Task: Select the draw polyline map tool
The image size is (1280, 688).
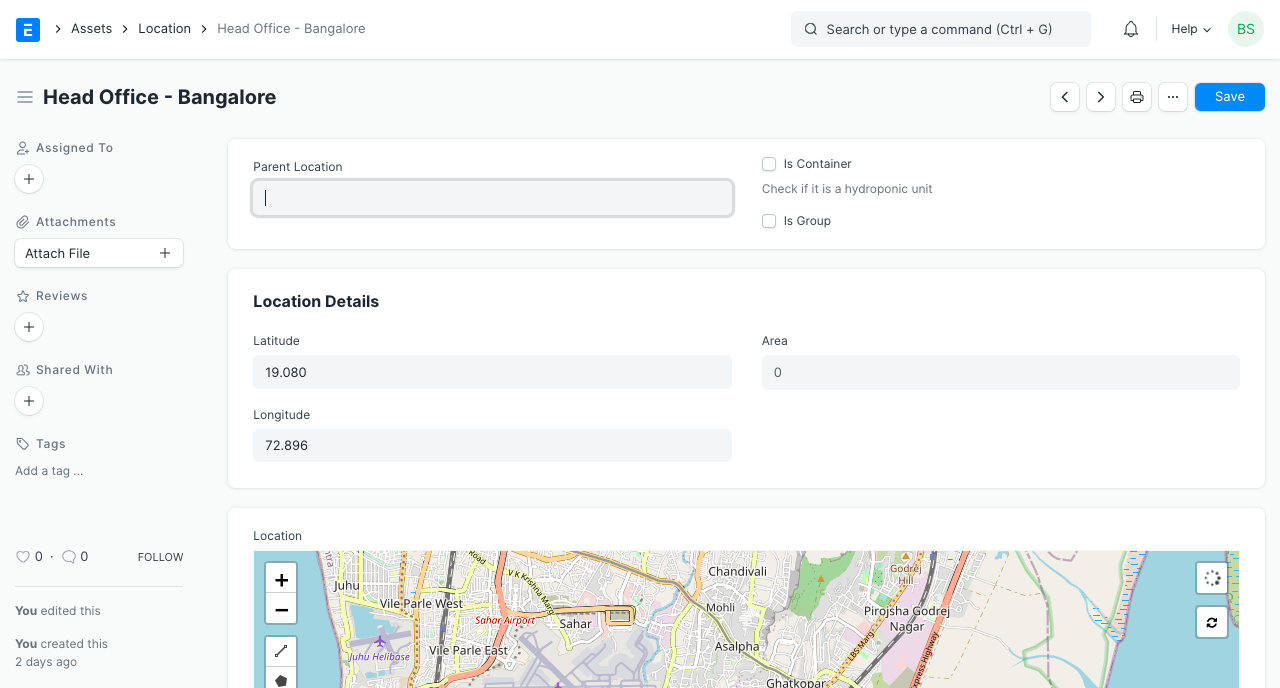Action: point(281,651)
